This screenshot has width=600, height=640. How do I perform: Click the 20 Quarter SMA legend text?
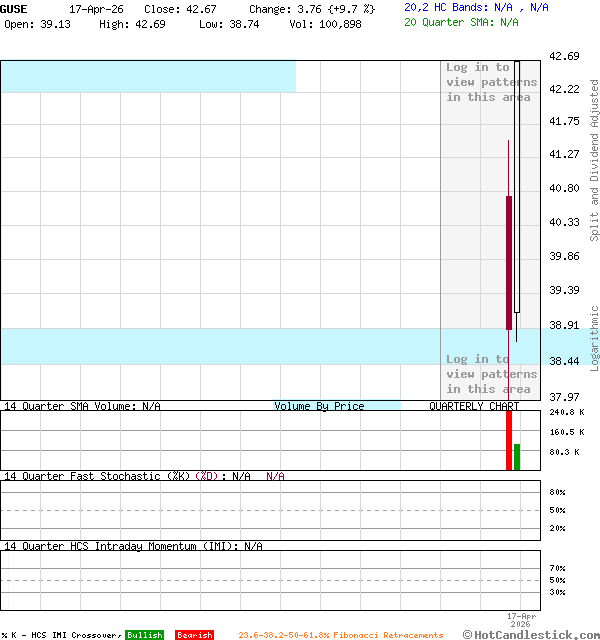(461, 21)
